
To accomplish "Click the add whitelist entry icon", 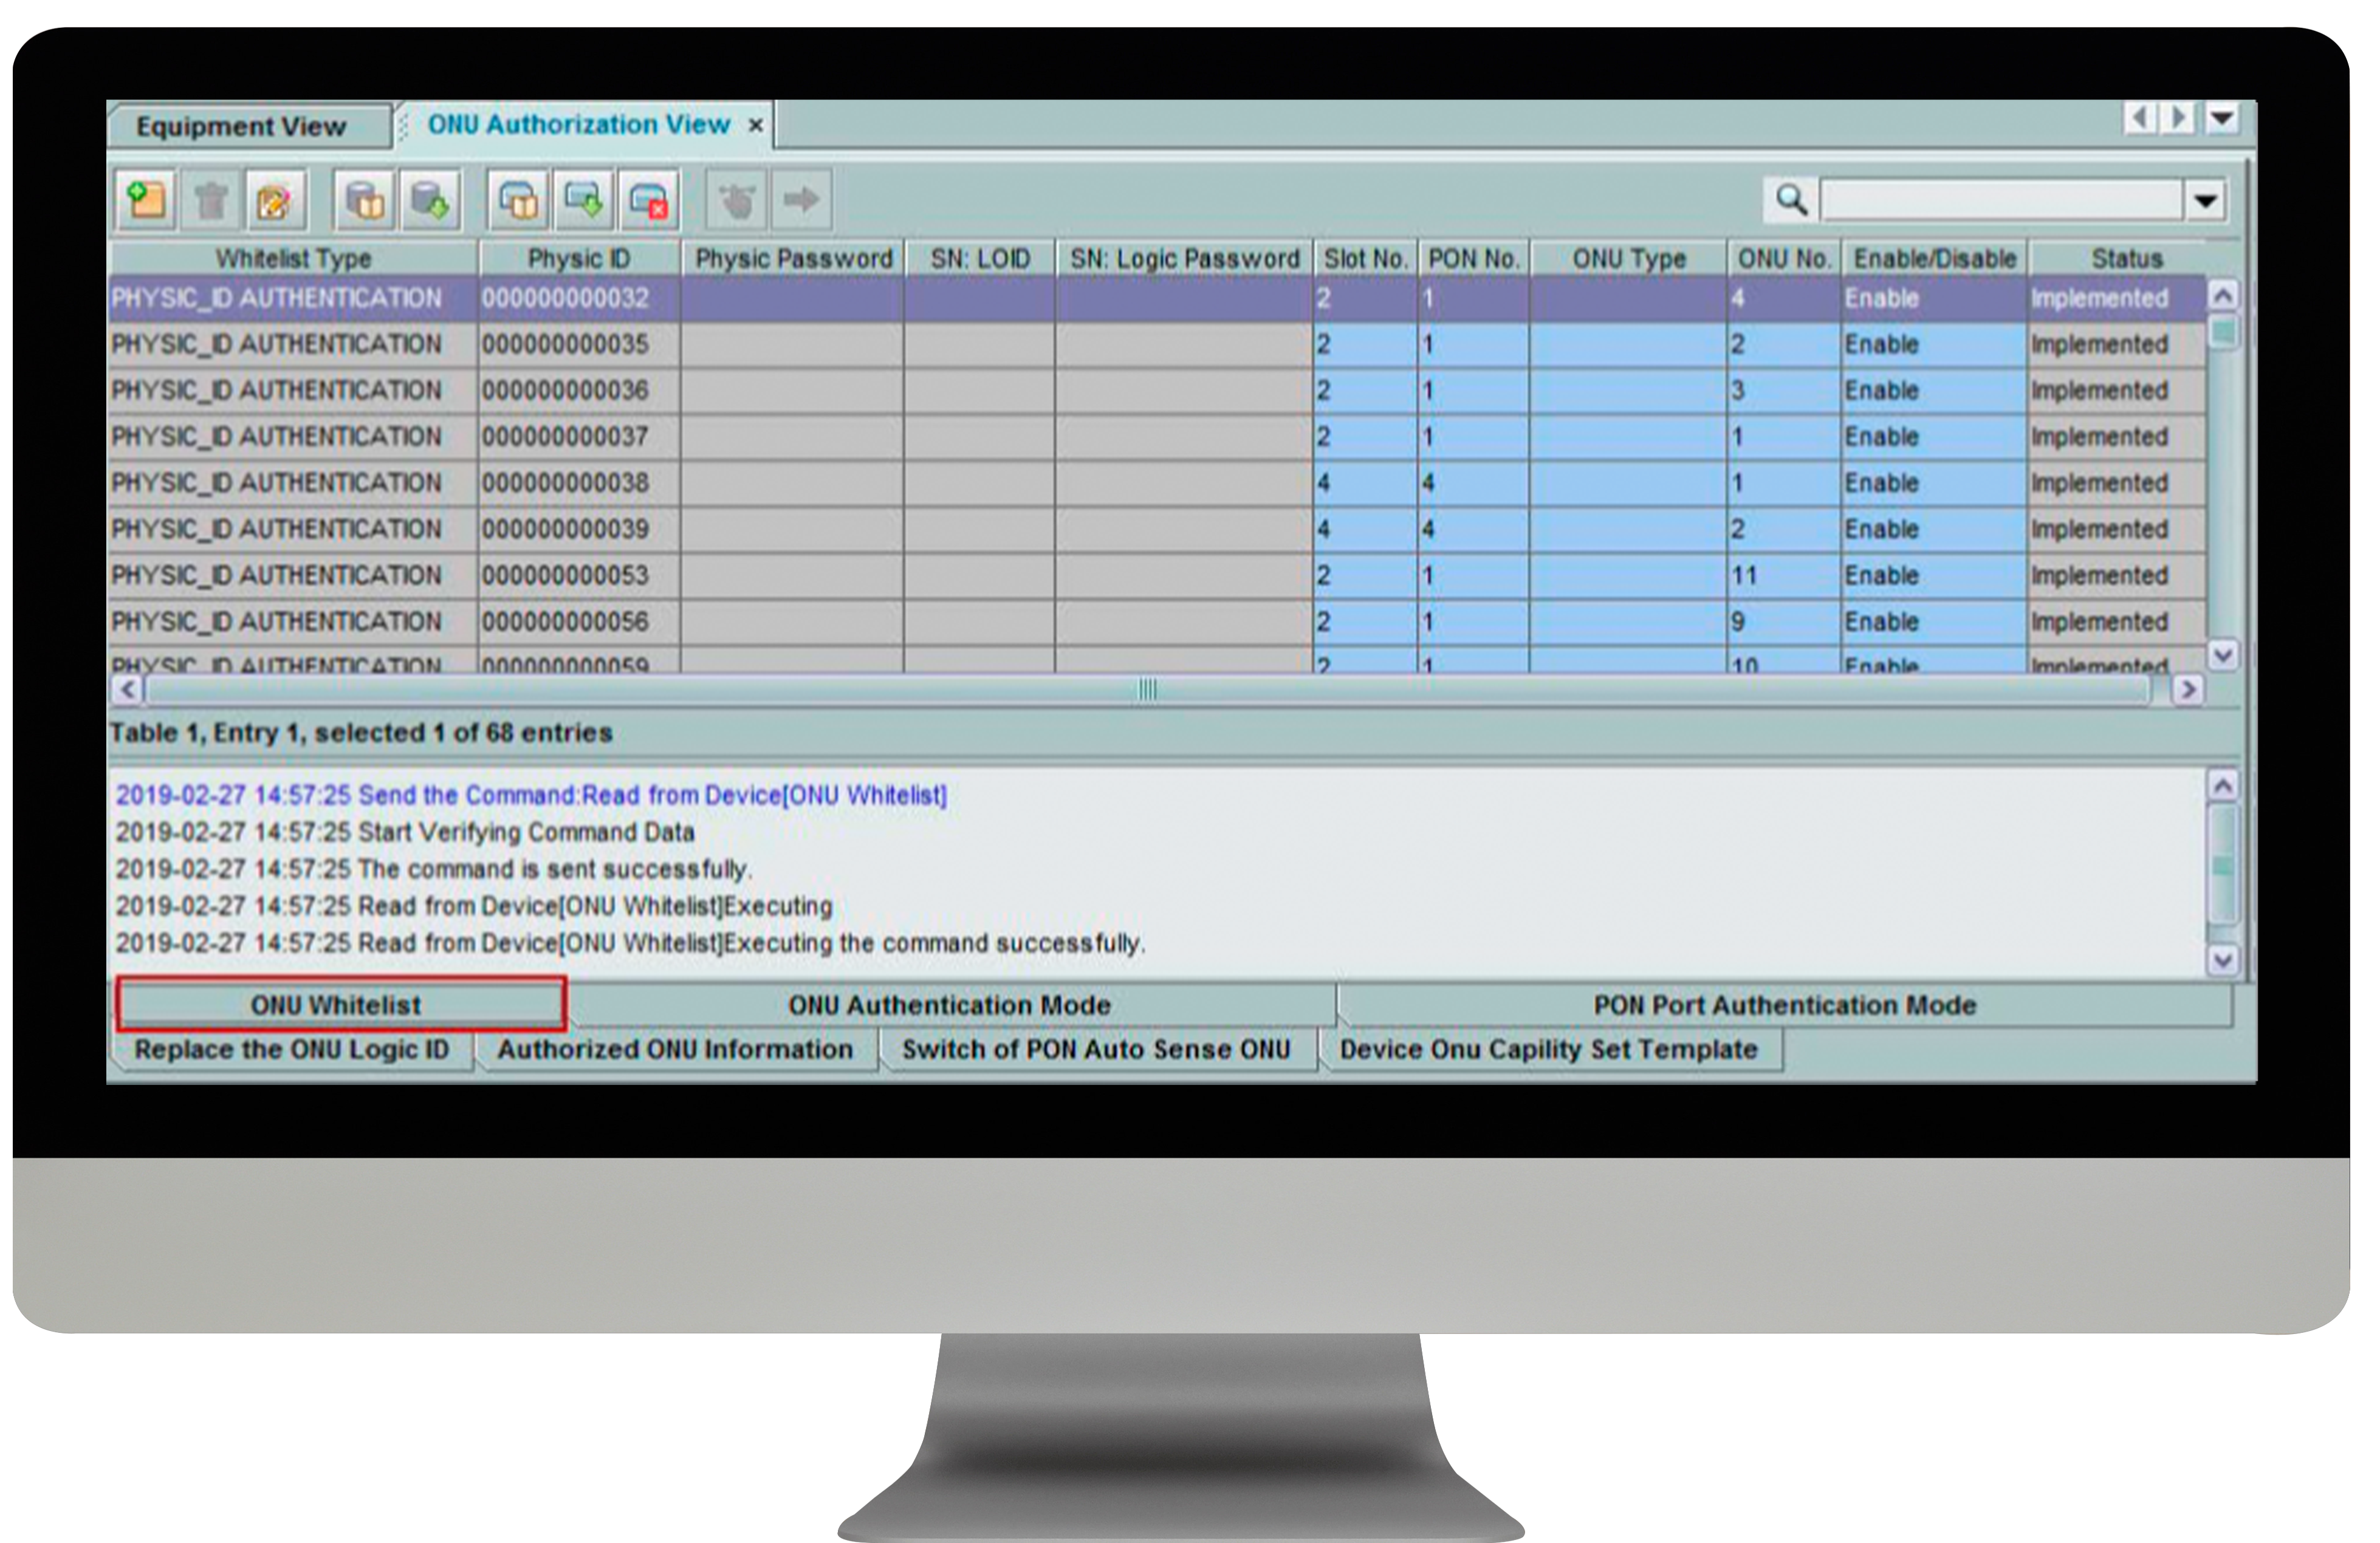I will point(146,200).
